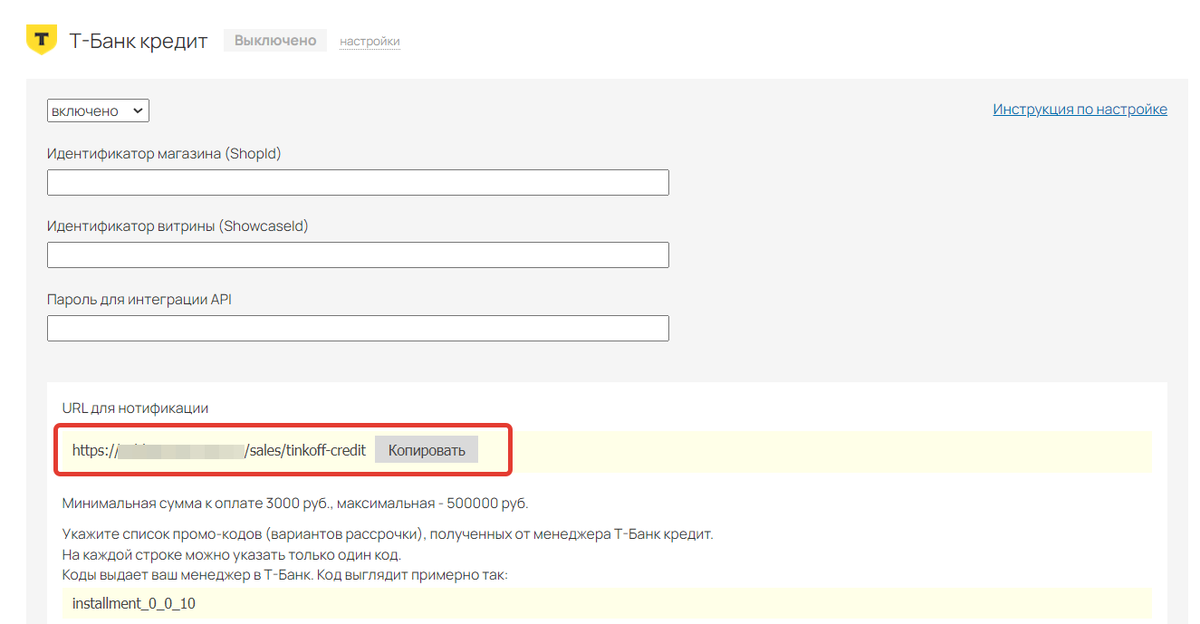Click the minimum payment sum text line
This screenshot has height=624, width=1200.
pyautogui.click(x=295, y=502)
